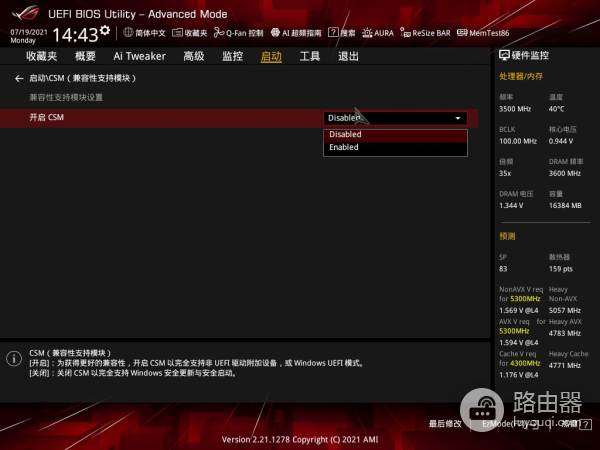
Task: Click the SP value 83
Action: tap(503, 269)
